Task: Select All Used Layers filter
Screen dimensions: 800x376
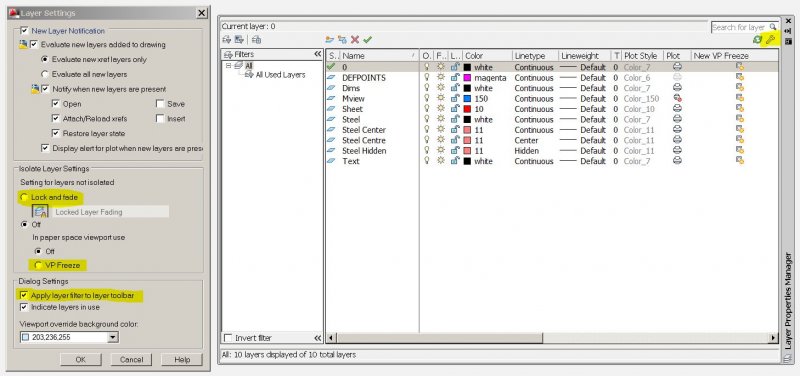Action: [280, 74]
